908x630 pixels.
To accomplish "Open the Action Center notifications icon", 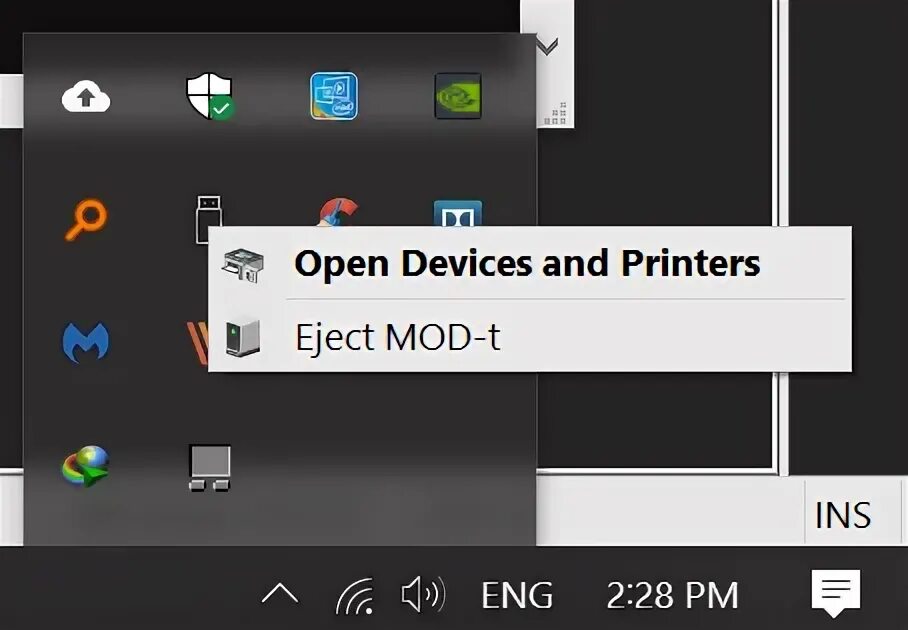I will click(x=836, y=593).
